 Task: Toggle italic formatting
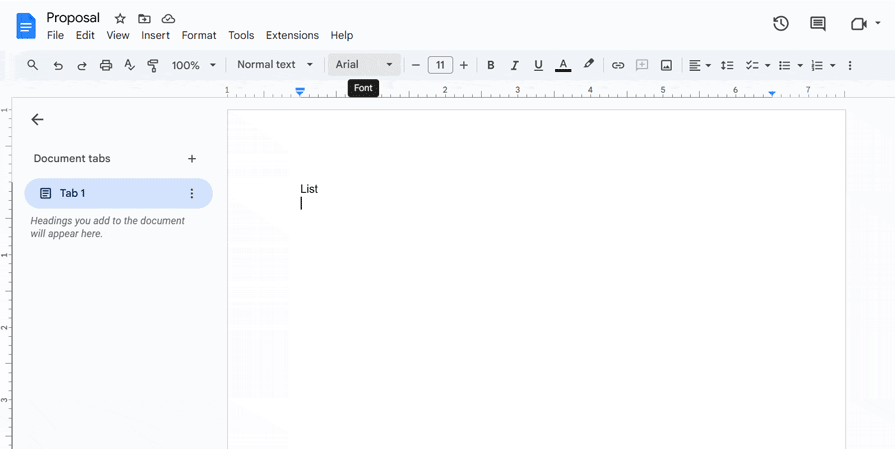point(514,65)
